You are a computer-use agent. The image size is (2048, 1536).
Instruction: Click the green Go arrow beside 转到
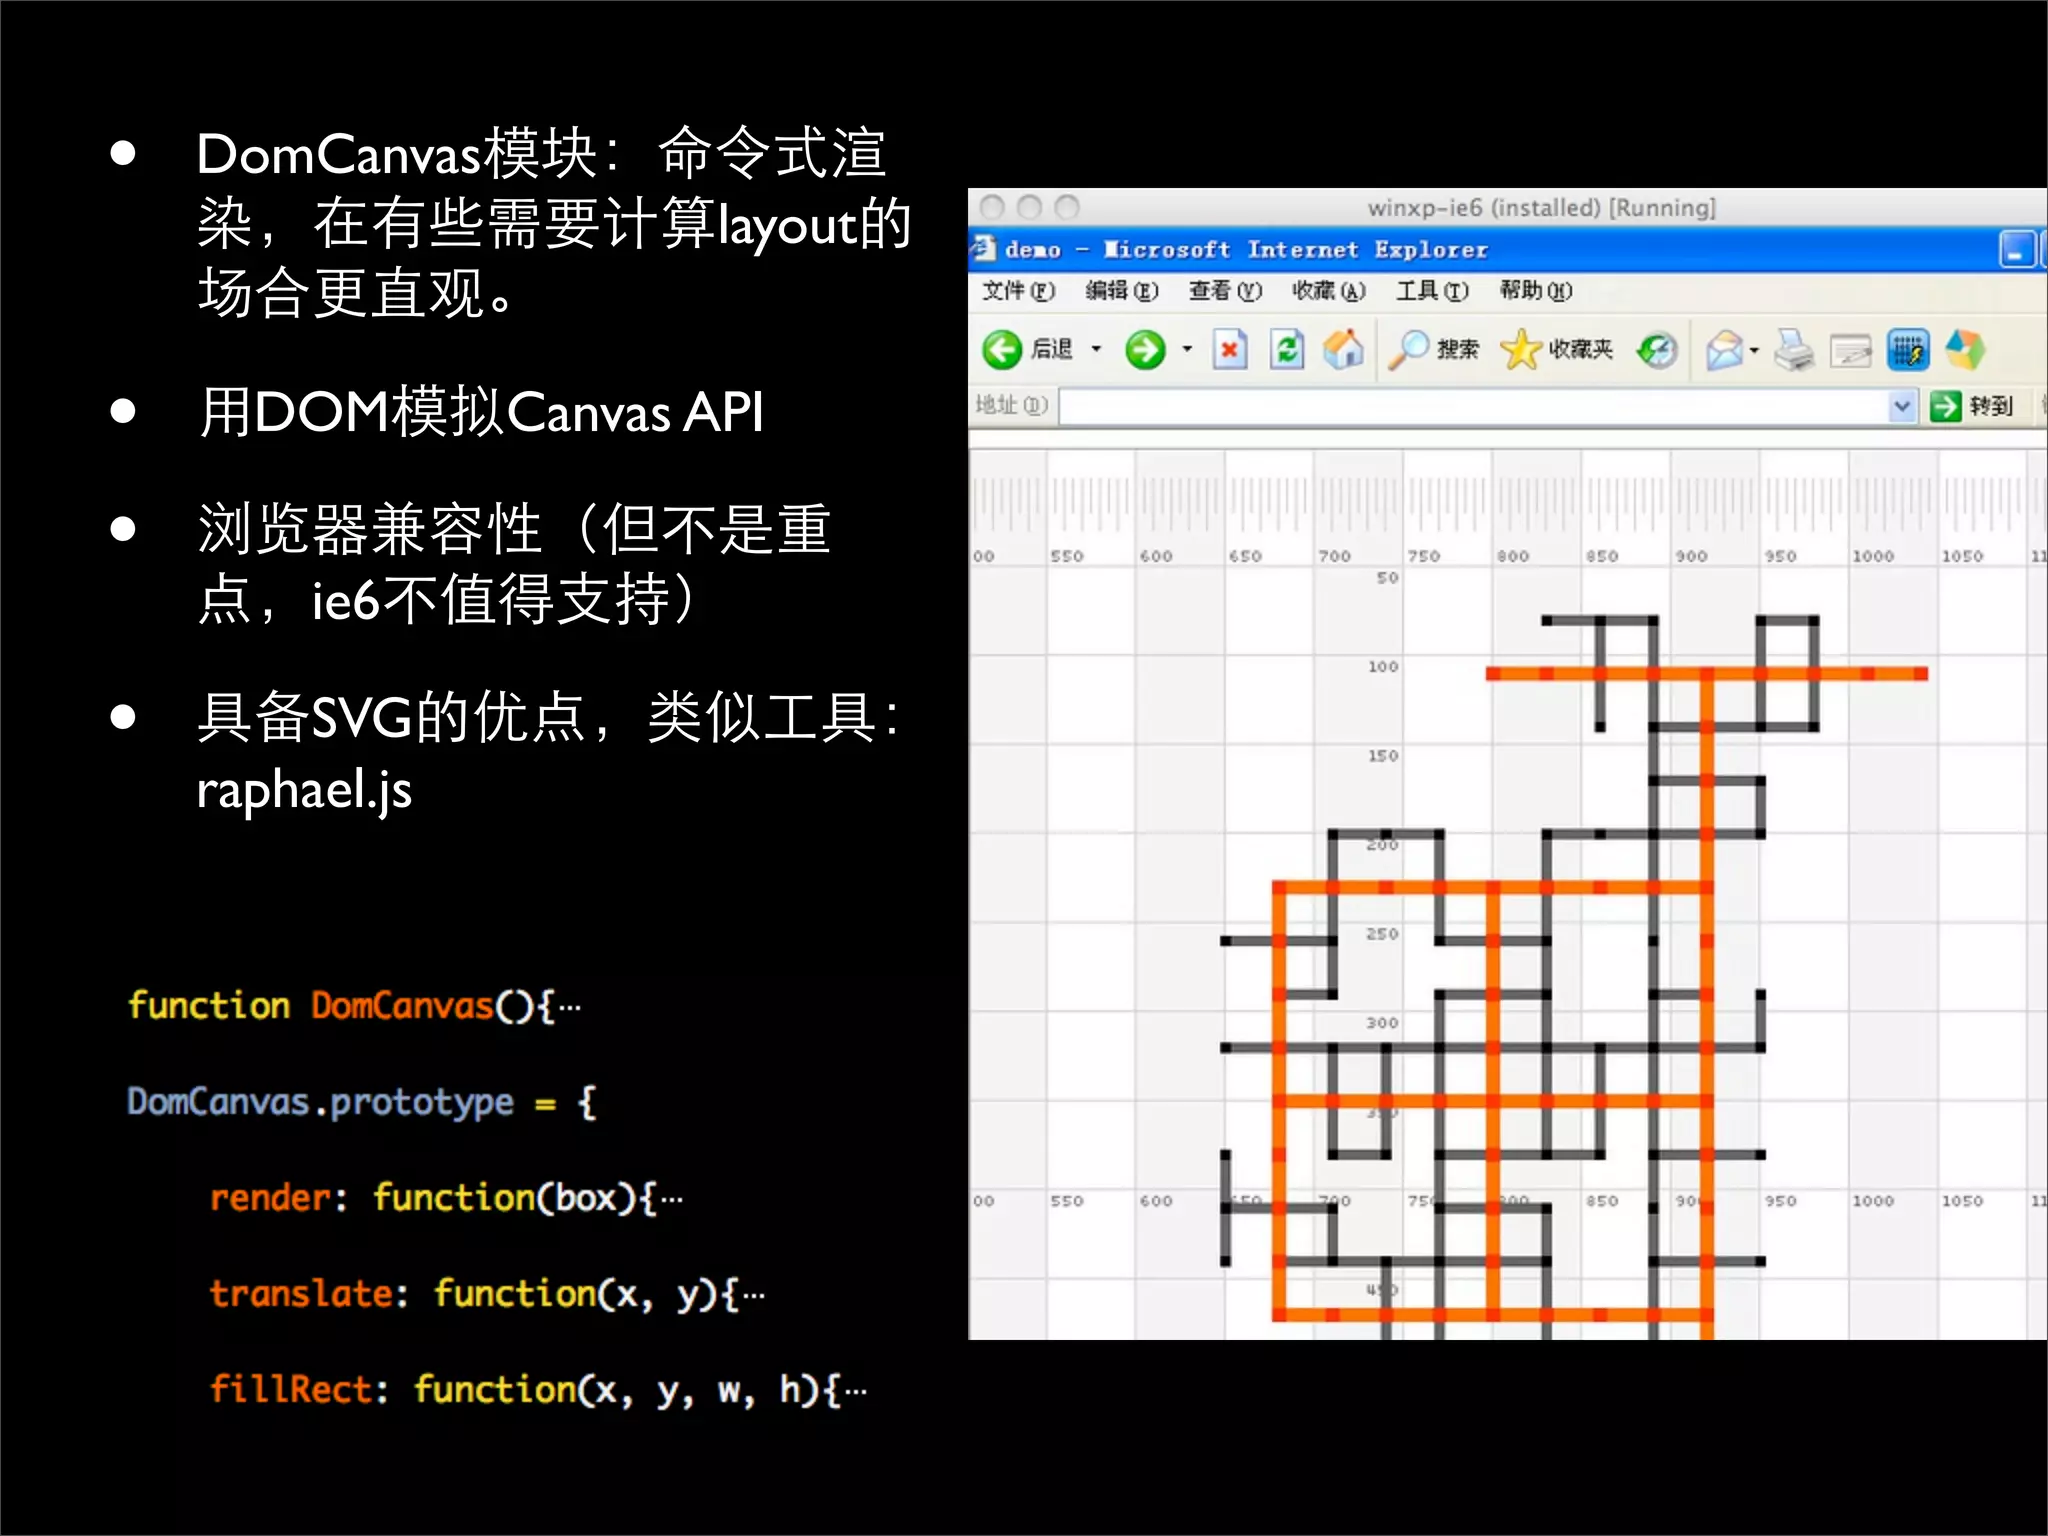tap(1945, 406)
